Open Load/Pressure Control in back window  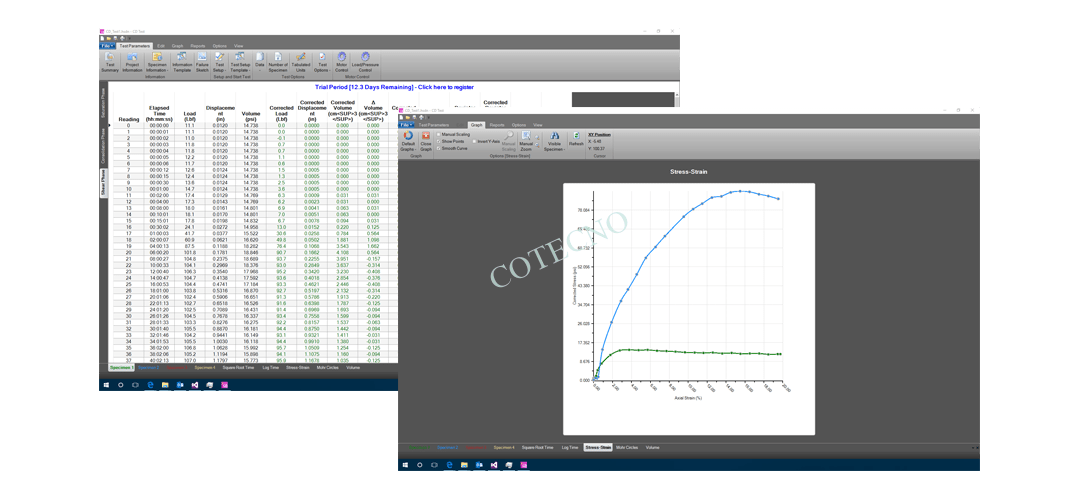click(365, 62)
